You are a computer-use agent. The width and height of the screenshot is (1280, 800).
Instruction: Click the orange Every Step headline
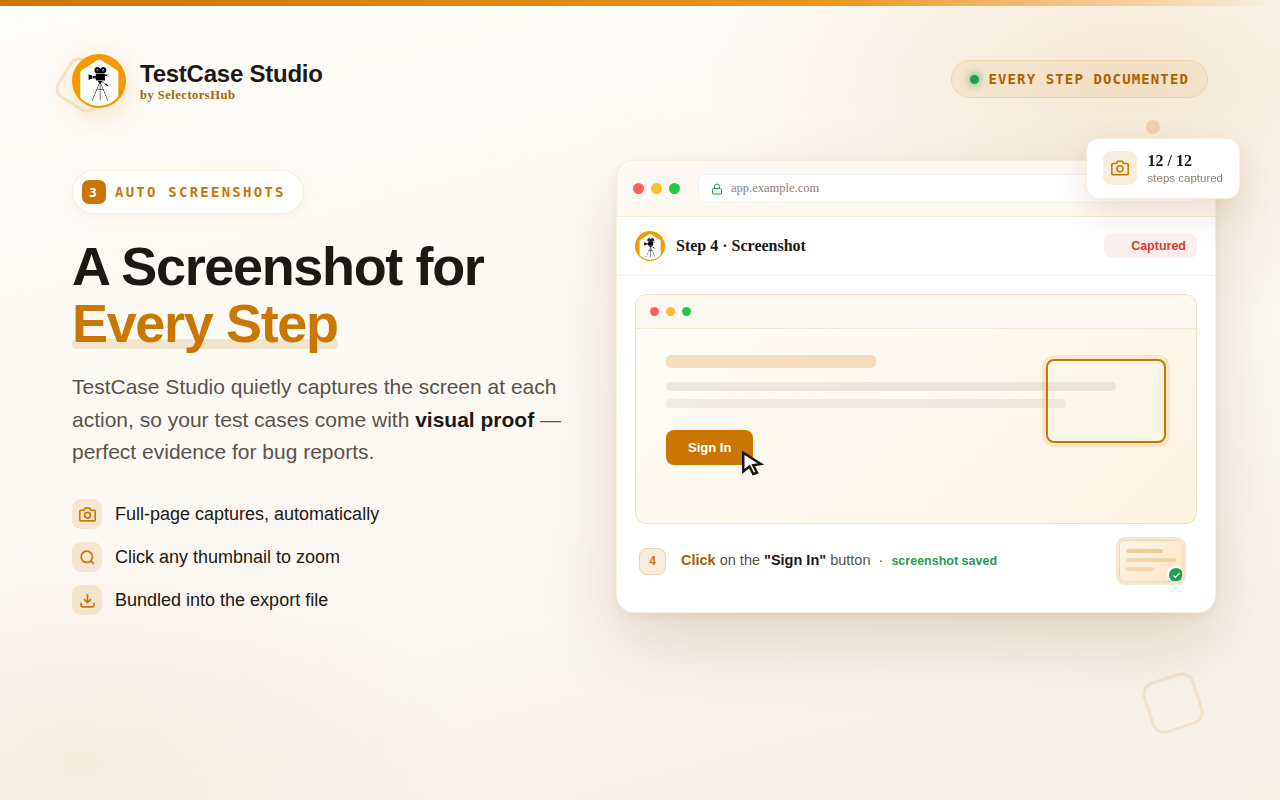click(x=205, y=324)
